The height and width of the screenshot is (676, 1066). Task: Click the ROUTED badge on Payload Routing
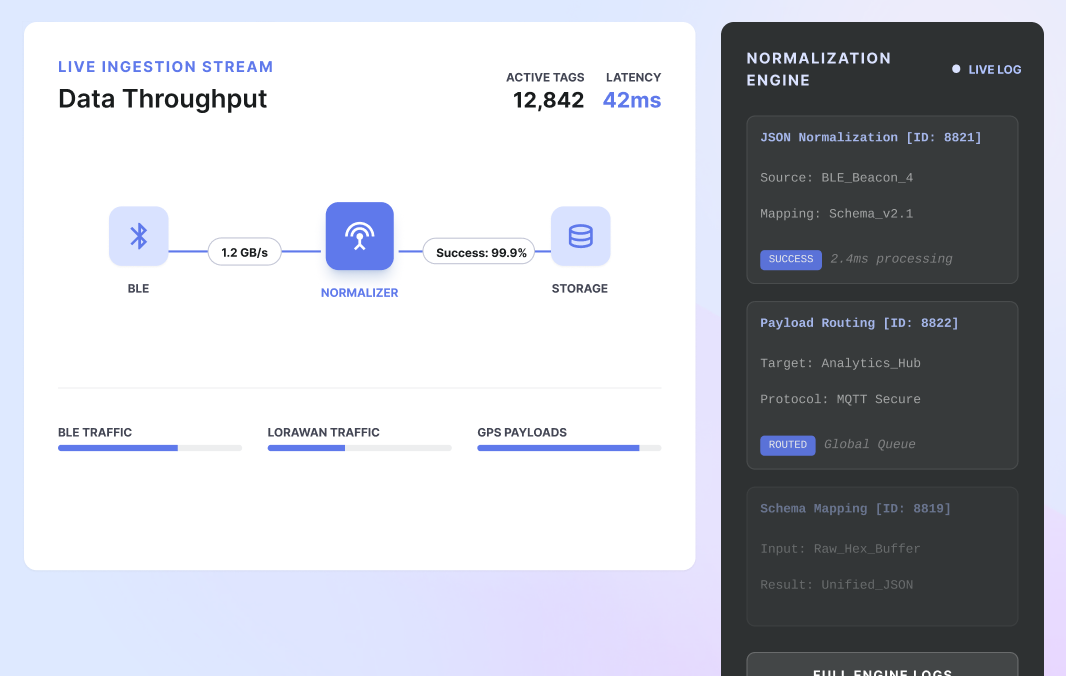788,445
